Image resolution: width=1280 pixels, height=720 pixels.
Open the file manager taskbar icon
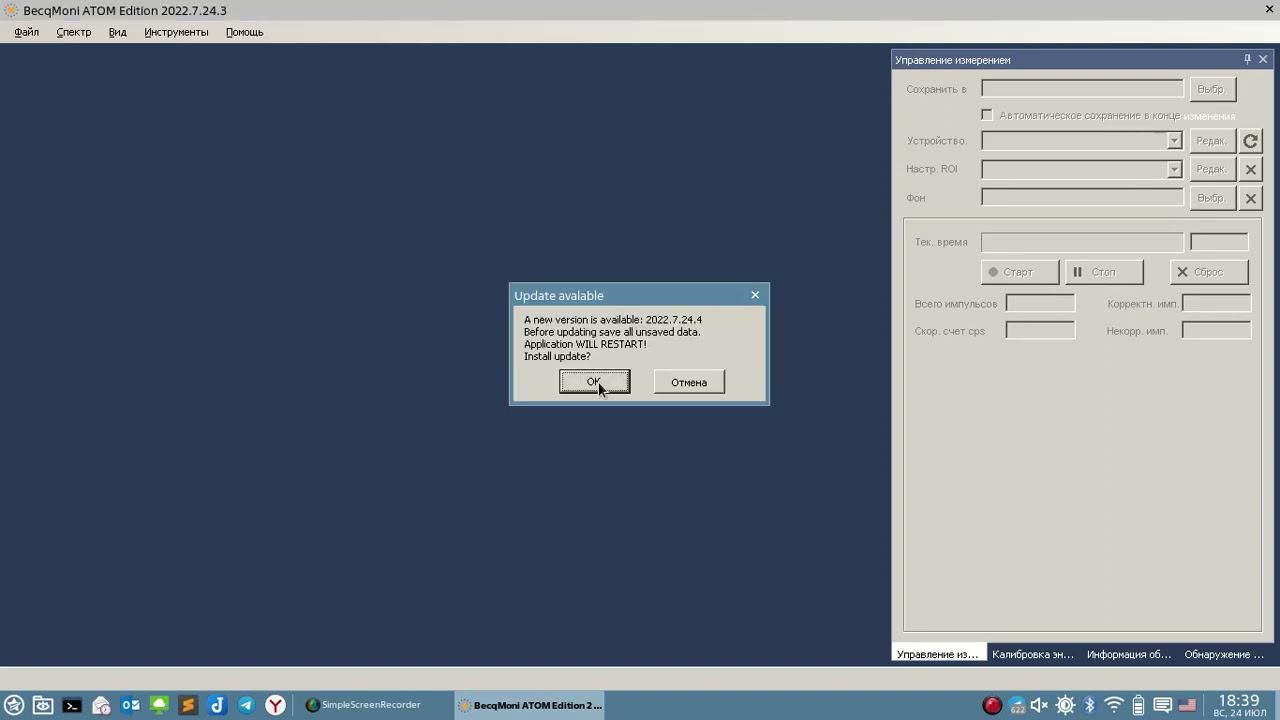tap(43, 705)
